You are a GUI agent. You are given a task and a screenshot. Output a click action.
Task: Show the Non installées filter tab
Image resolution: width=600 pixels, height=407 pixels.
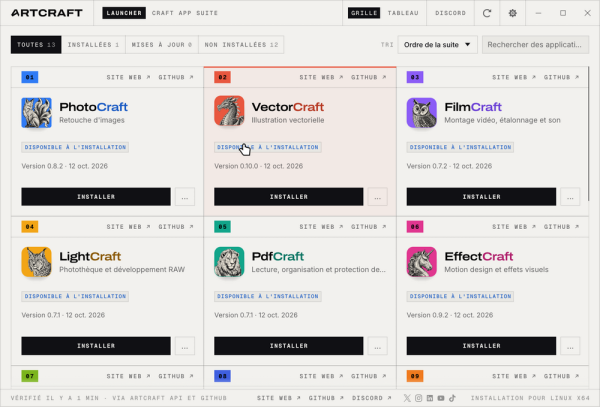point(241,45)
